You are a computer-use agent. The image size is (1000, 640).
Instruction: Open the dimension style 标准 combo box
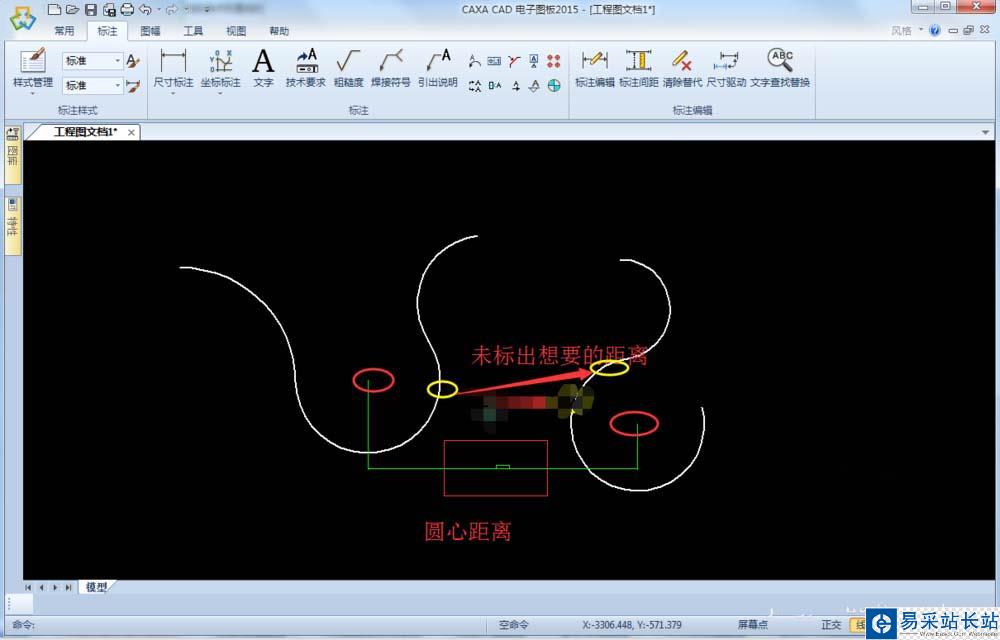click(x=92, y=85)
